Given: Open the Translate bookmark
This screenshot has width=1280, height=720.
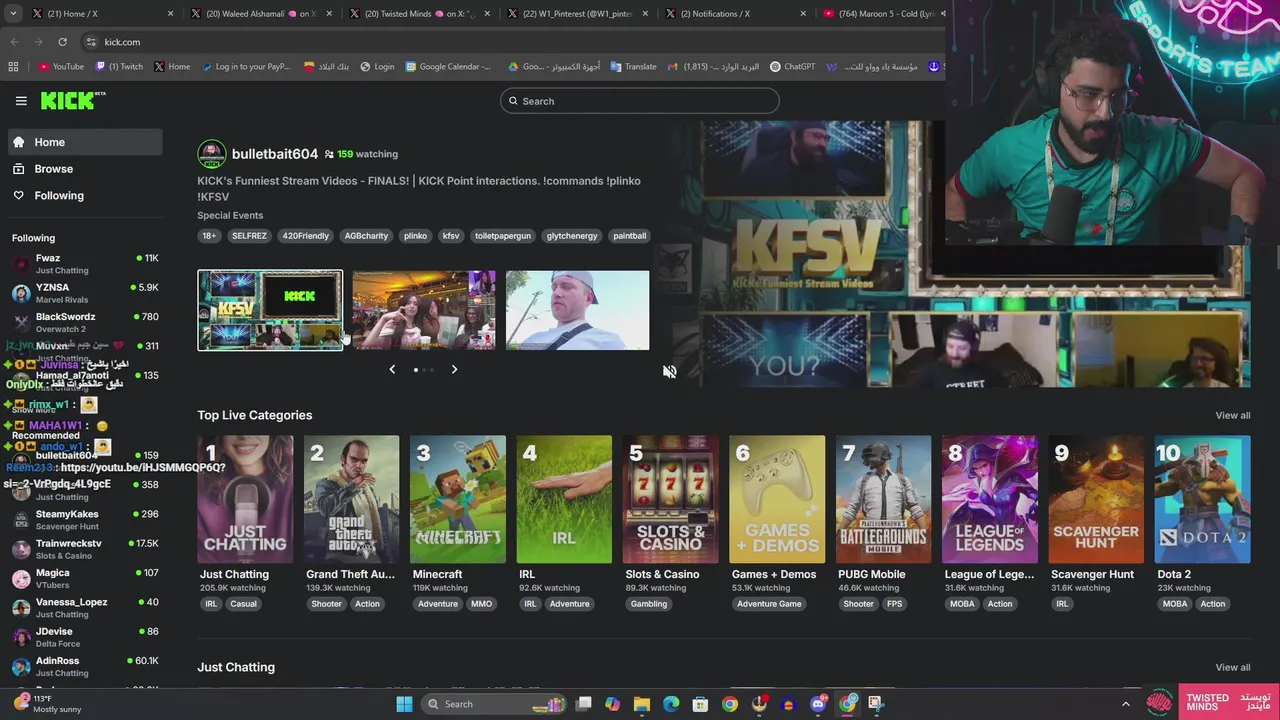Looking at the screenshot, I should 633,67.
